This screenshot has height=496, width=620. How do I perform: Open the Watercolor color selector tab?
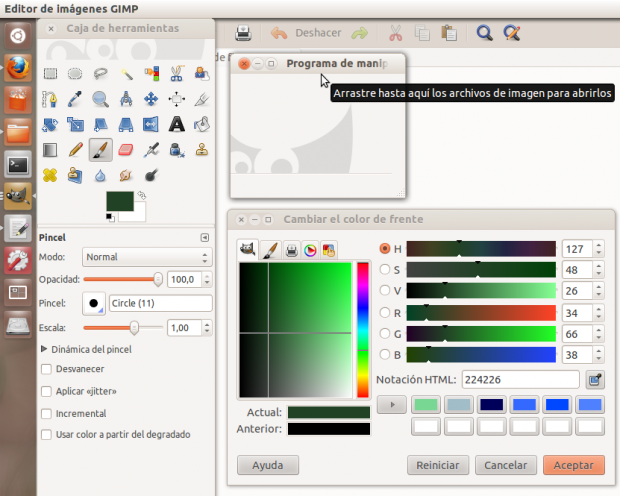(x=269, y=249)
